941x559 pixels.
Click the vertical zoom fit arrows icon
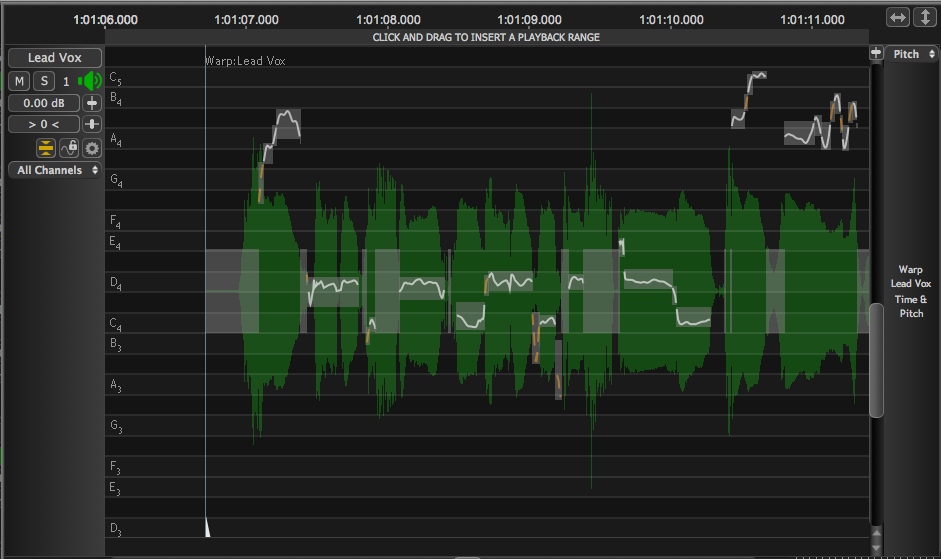tap(925, 18)
